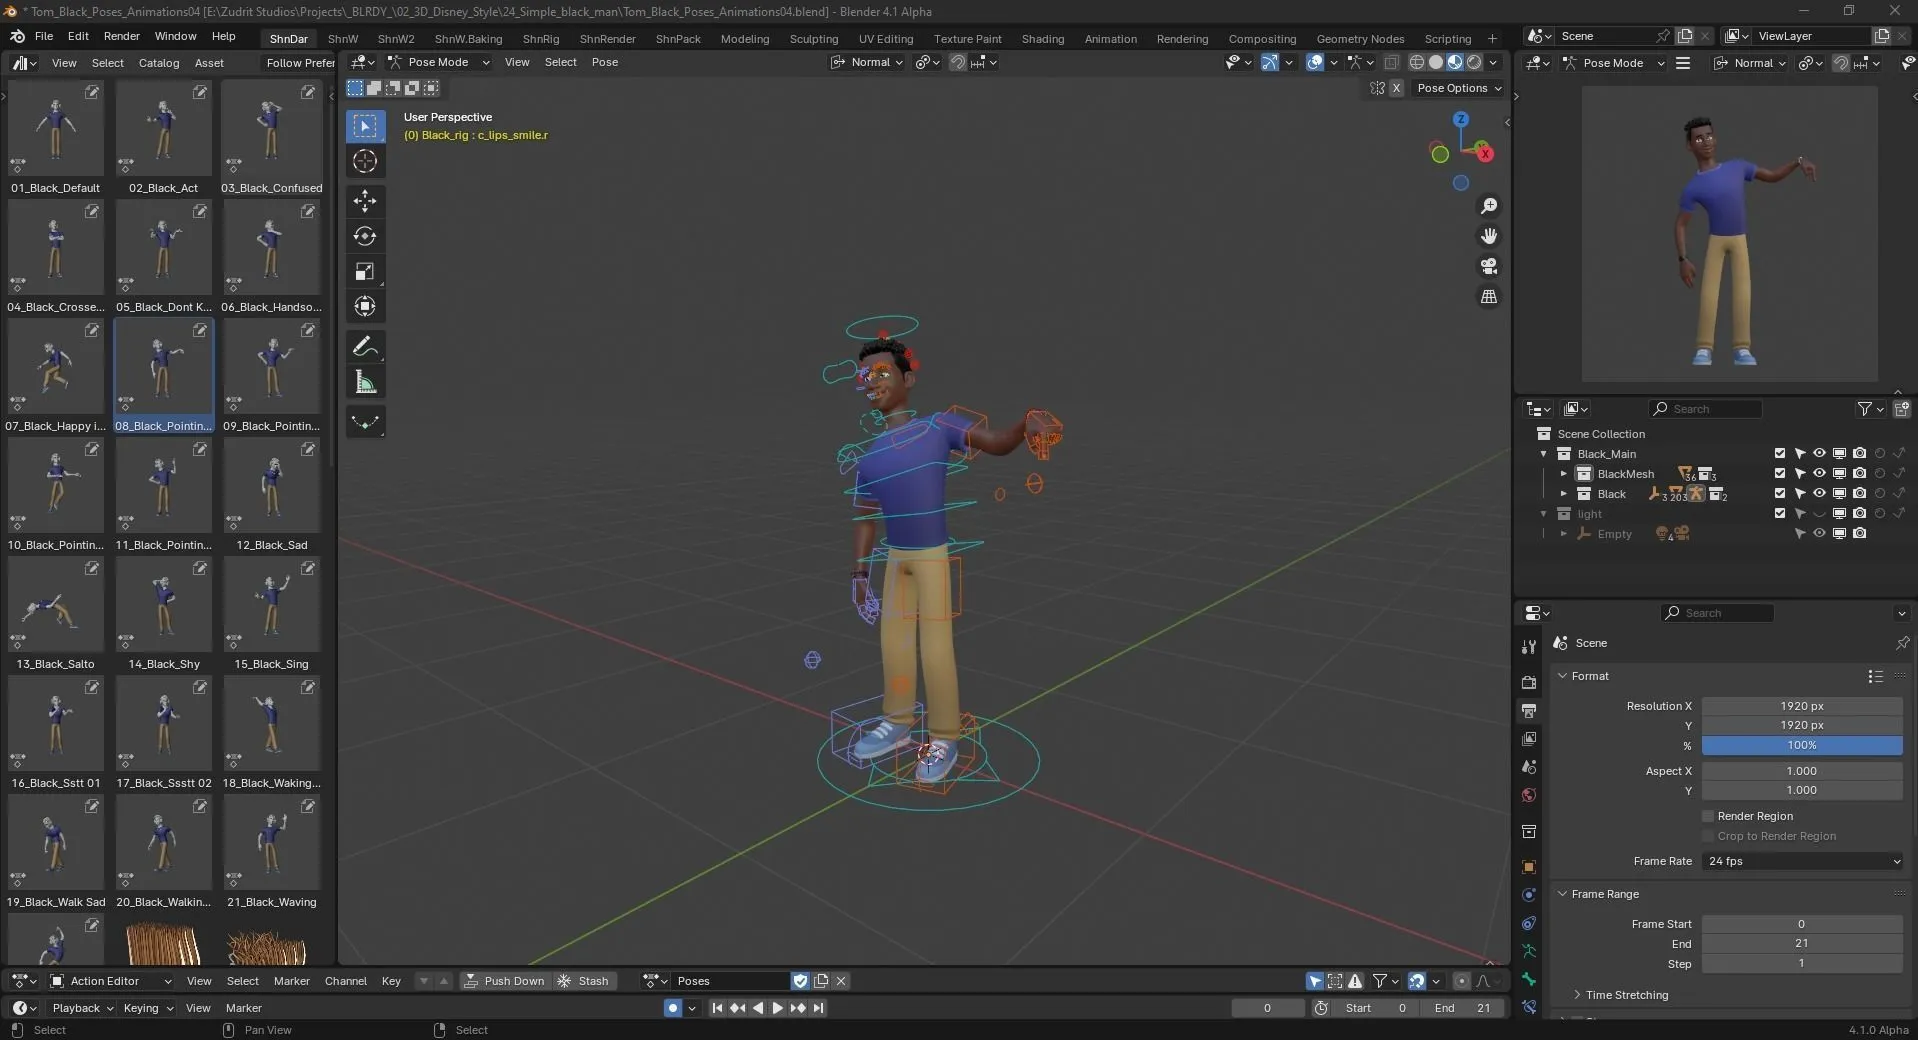Open the Render Properties tab in Properties editor
Viewport: 1918px width, 1040px height.
[x=1528, y=681]
